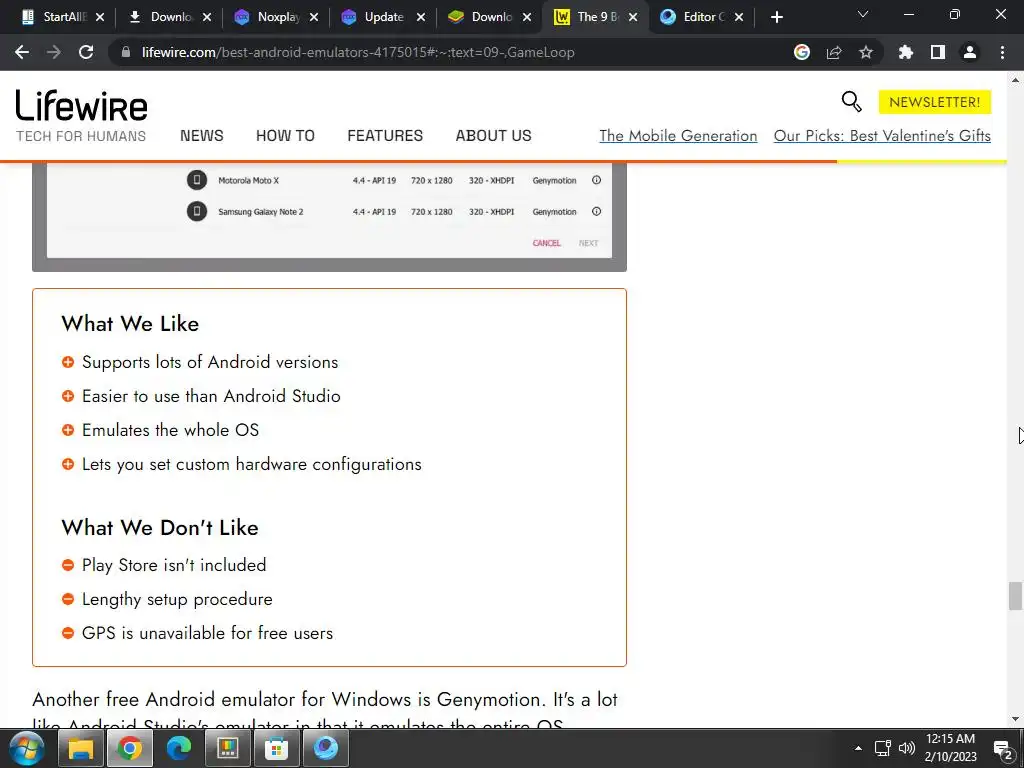Open the Chrome three-dot menu
The width and height of the screenshot is (1024, 768).
(1002, 52)
